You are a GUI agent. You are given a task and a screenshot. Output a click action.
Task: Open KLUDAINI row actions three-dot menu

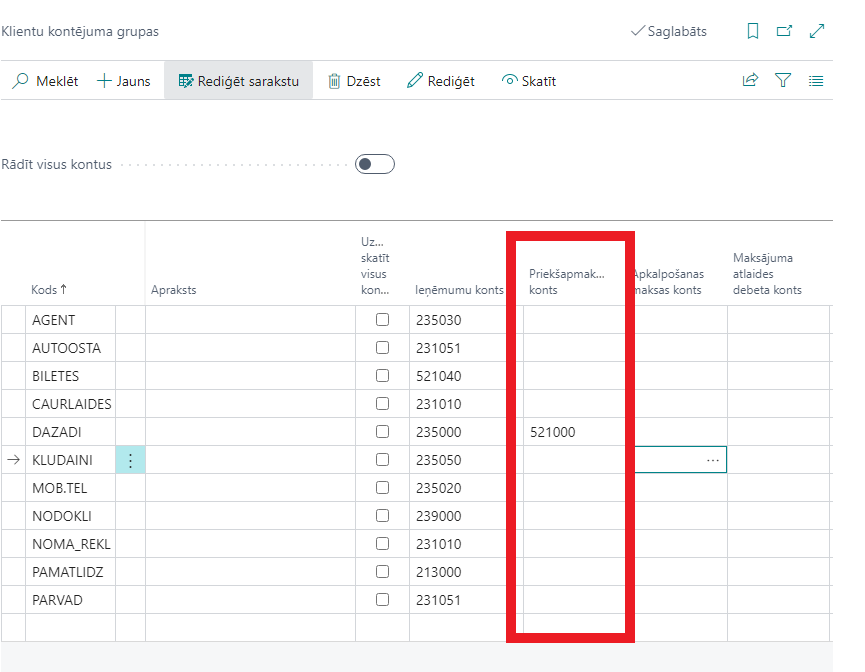coord(130,460)
